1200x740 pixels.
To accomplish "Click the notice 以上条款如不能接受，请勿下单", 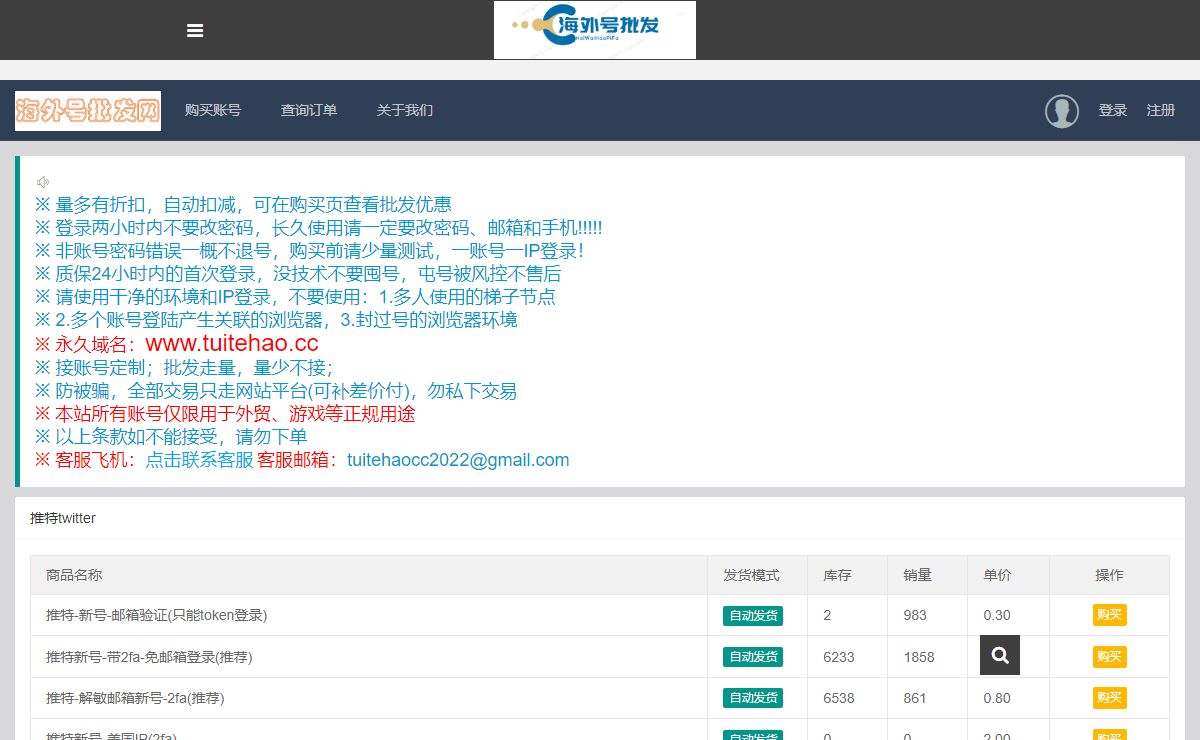I will [x=171, y=436].
